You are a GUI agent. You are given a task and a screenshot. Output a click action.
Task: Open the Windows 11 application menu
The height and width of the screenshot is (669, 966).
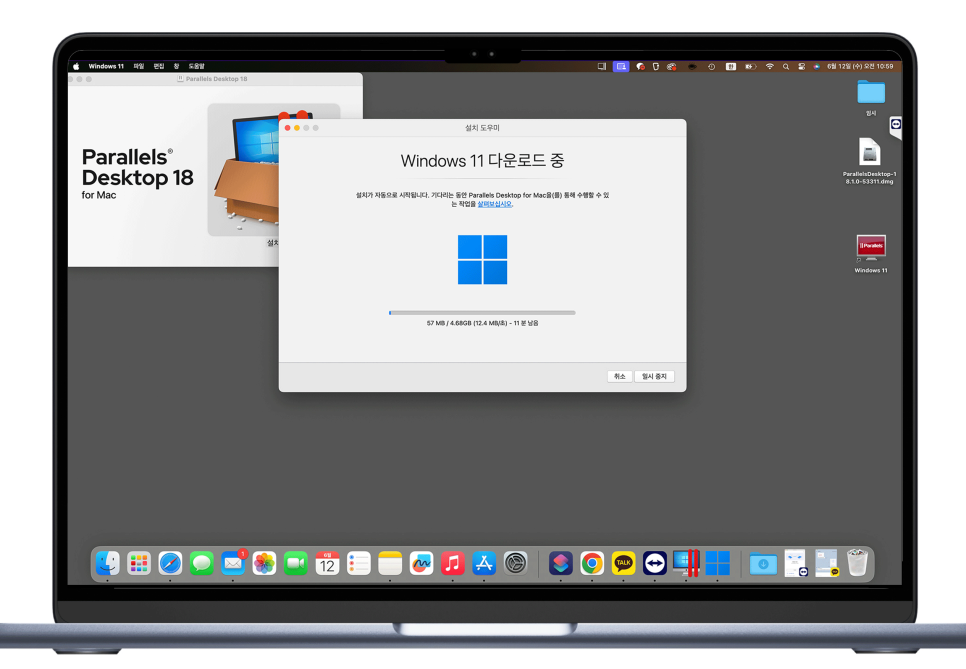[106, 67]
